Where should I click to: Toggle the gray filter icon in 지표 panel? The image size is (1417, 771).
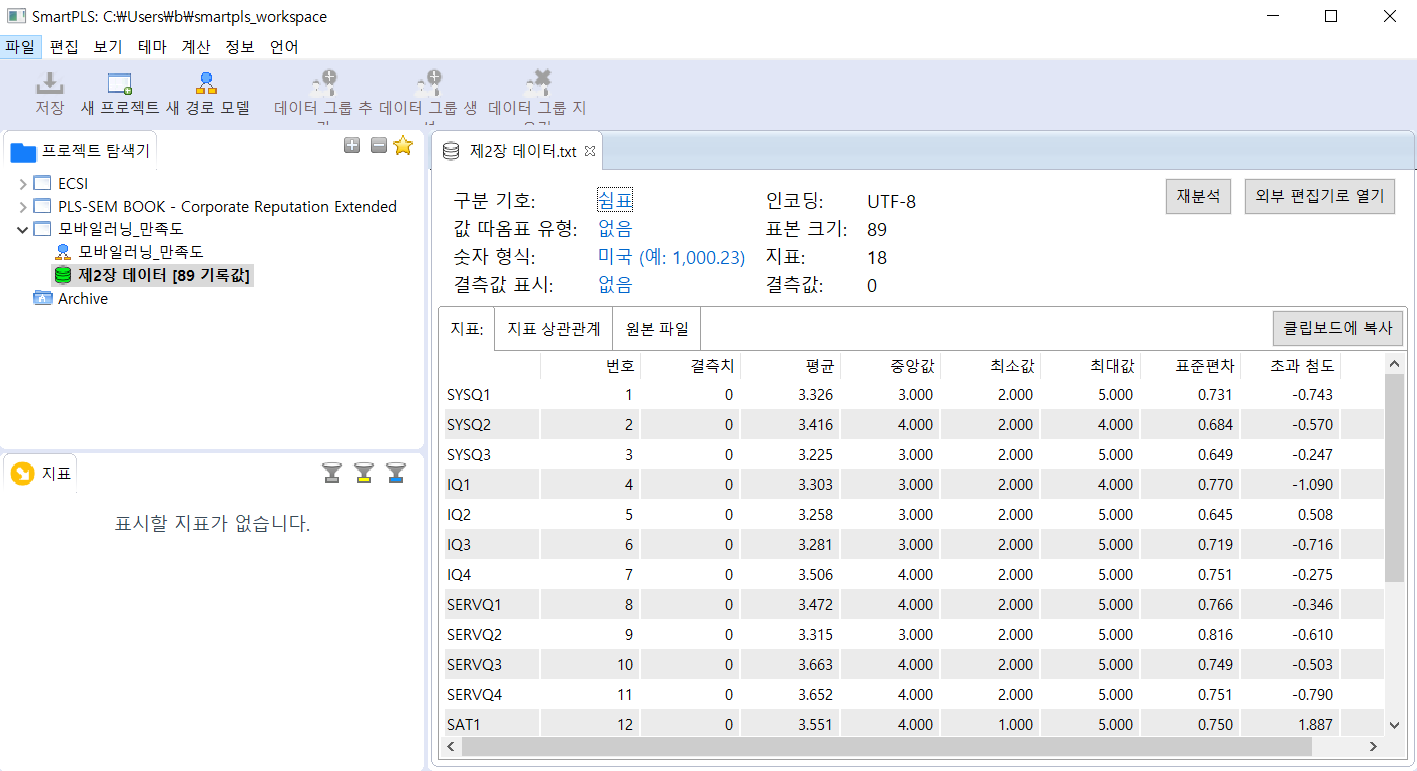(x=332, y=472)
